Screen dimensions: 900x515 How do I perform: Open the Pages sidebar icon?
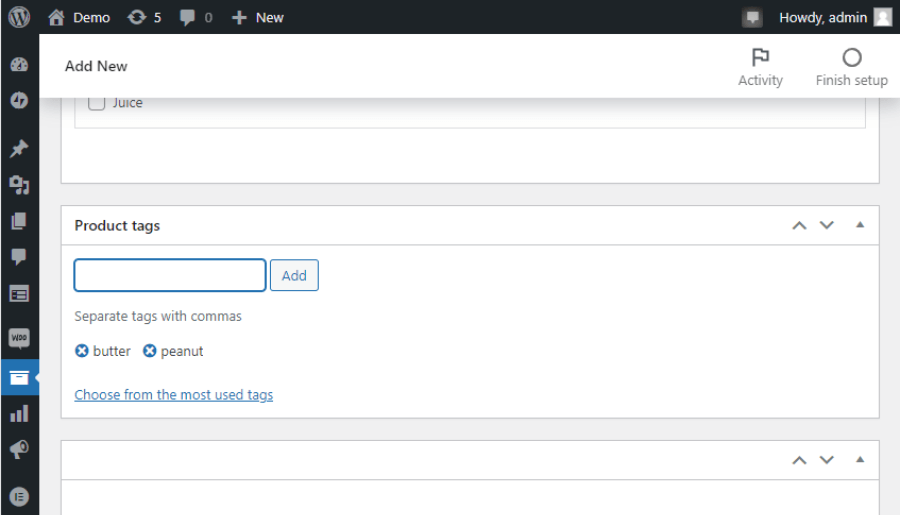pos(19,221)
